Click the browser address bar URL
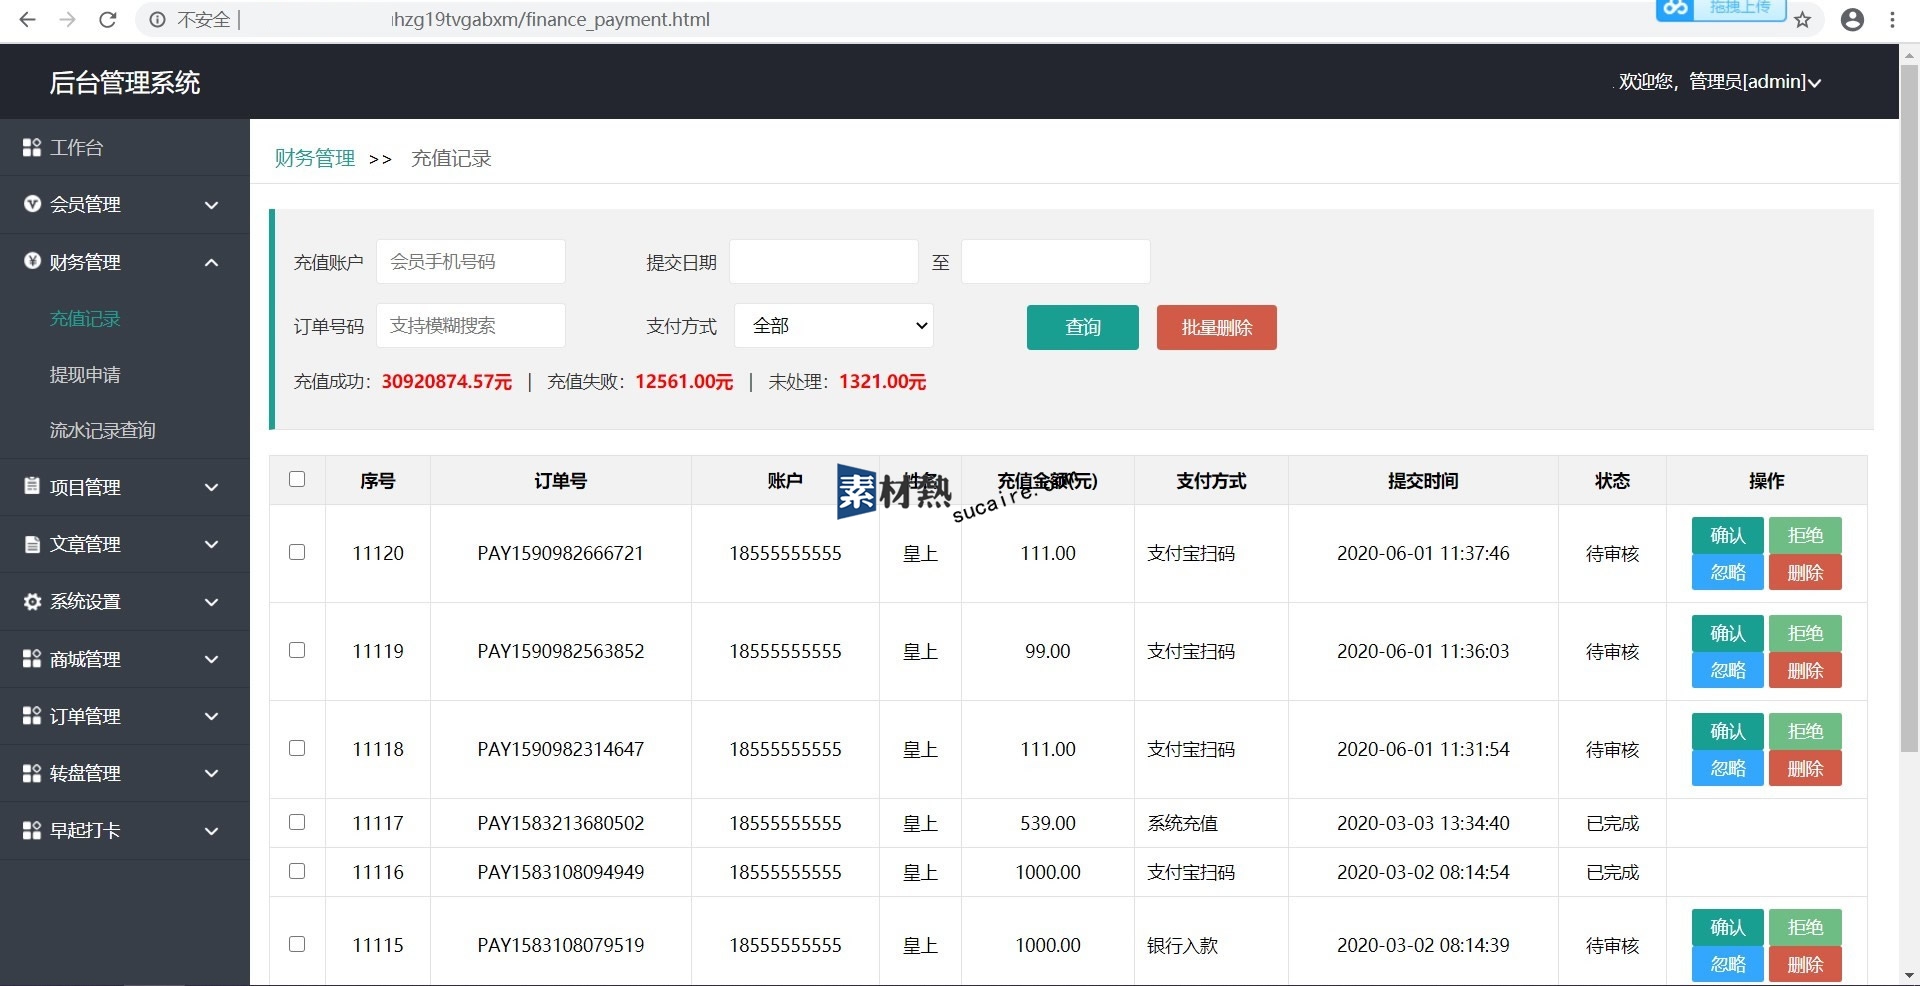The width and height of the screenshot is (1920, 986). coord(550,20)
